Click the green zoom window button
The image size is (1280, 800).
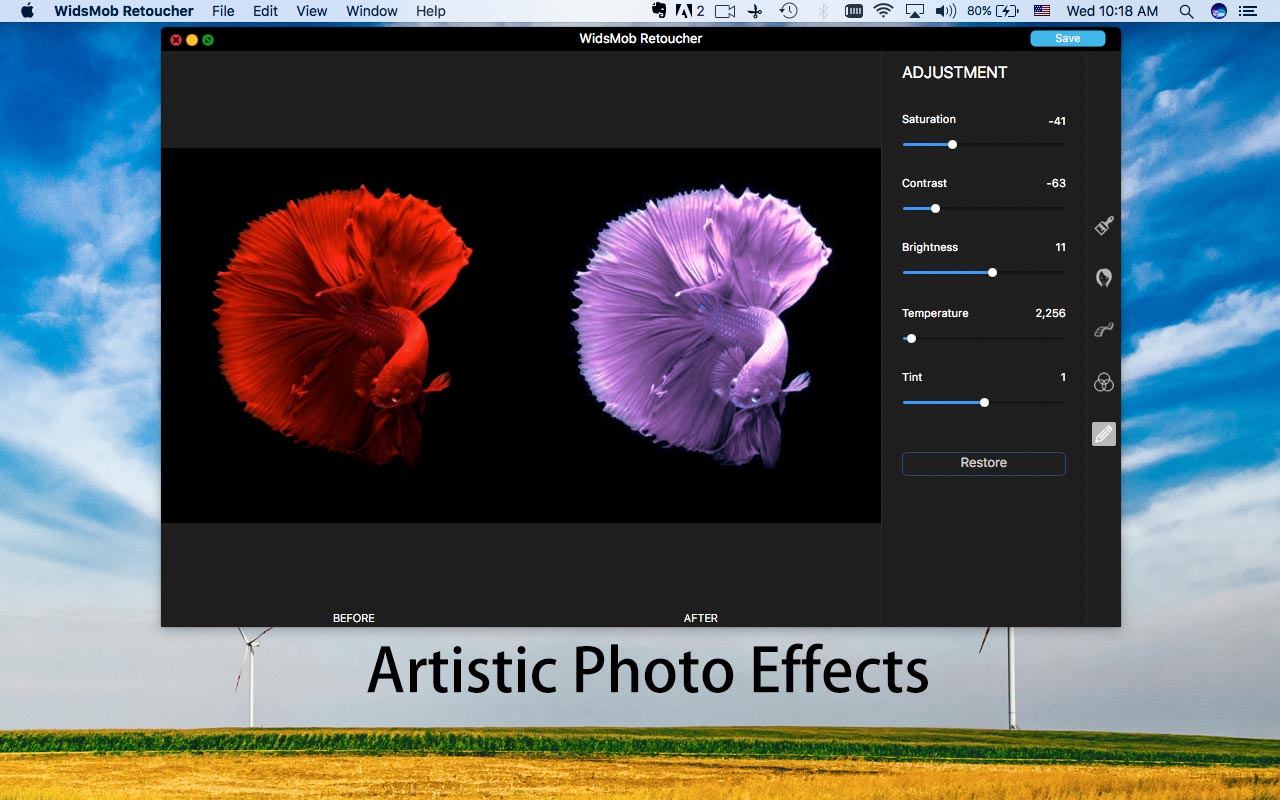point(208,40)
